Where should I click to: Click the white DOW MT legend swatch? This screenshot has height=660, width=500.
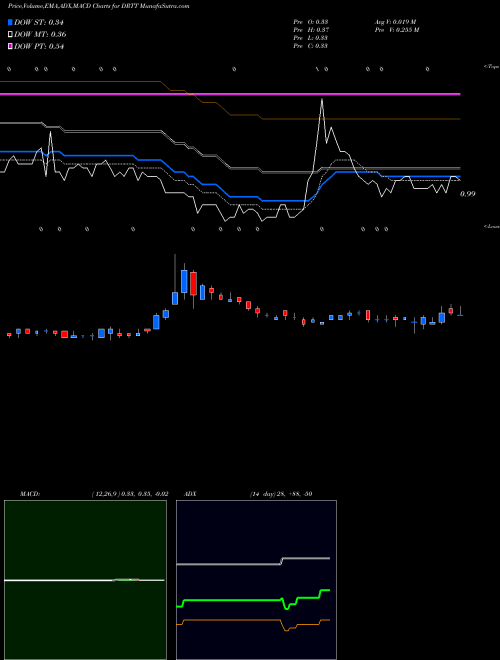[10, 34]
